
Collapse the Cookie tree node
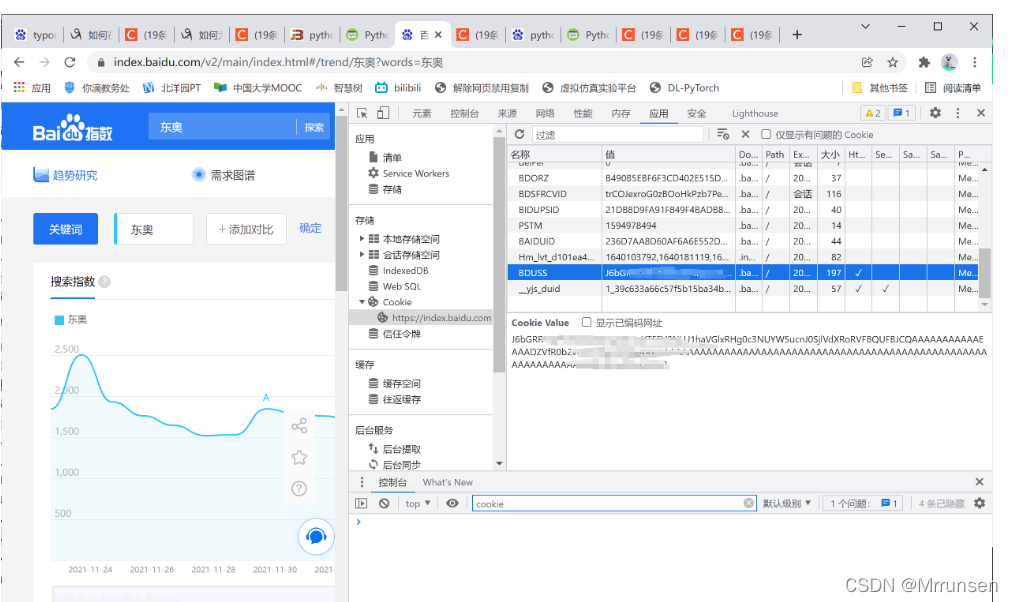(362, 302)
